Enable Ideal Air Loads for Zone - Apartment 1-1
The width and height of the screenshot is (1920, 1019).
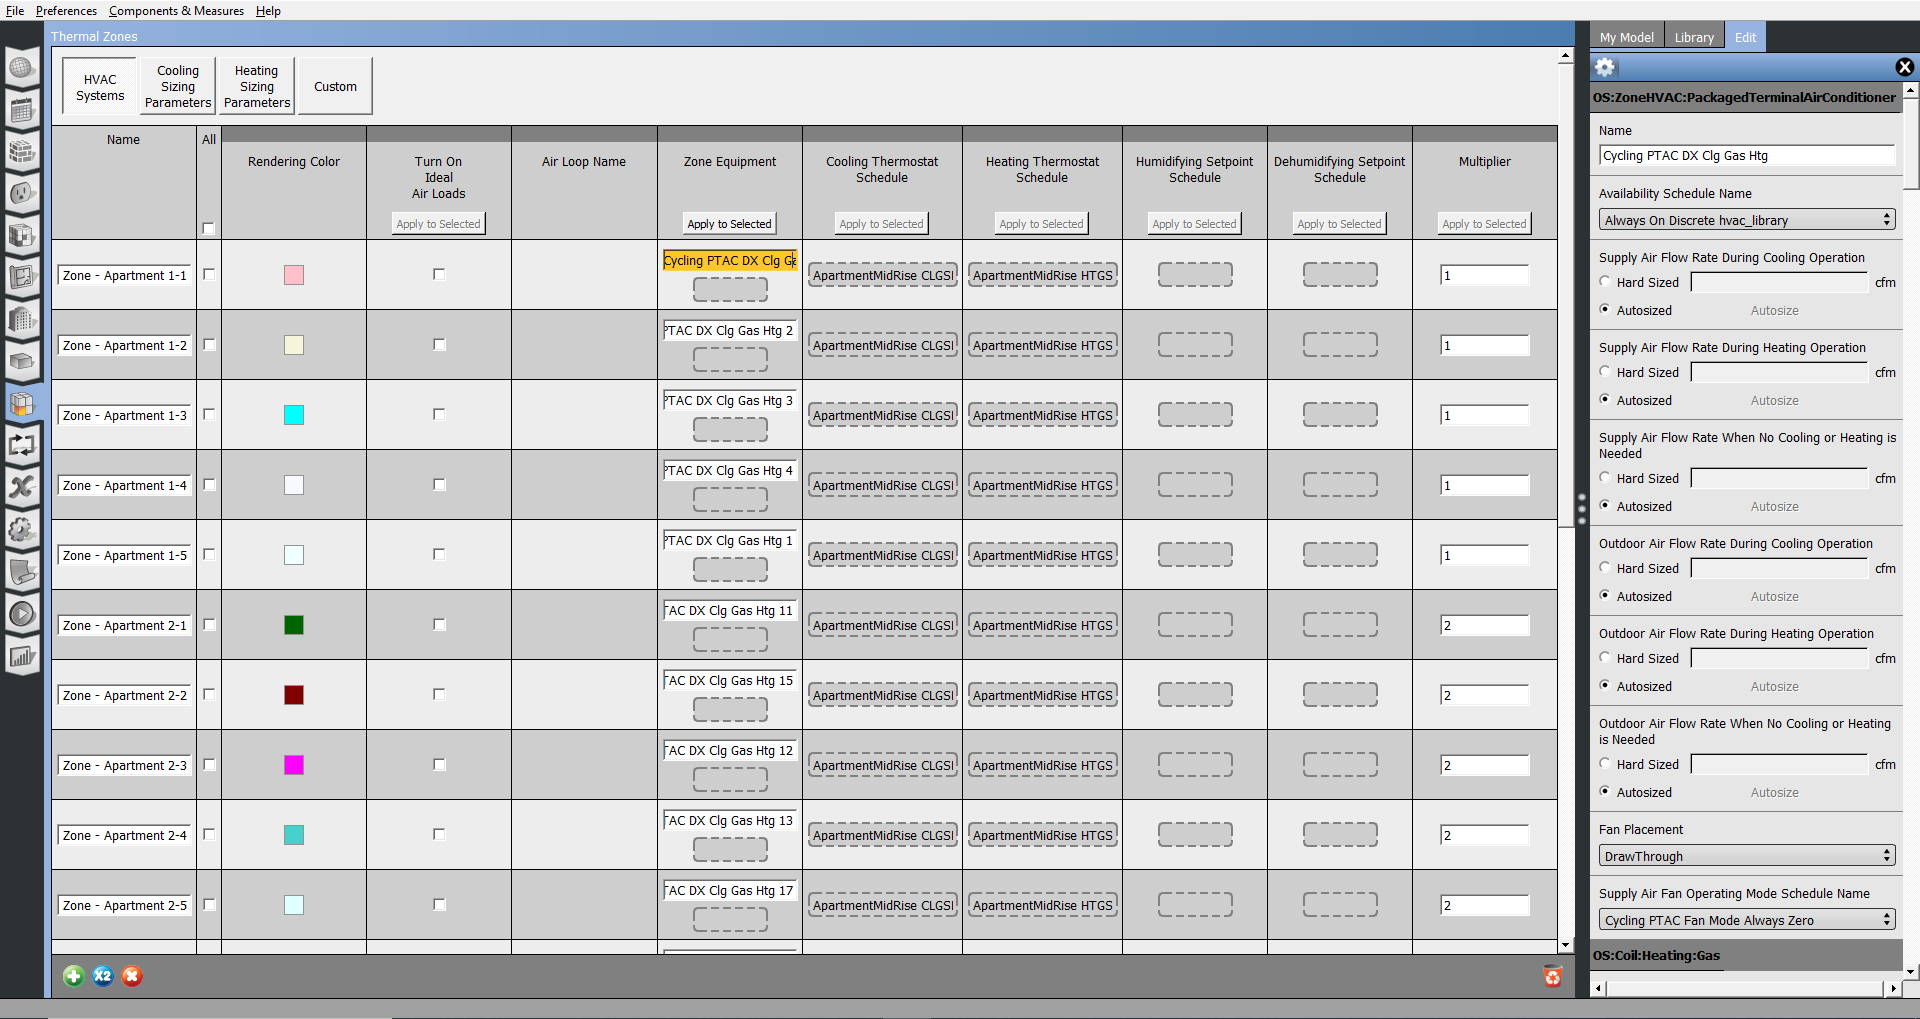[439, 274]
